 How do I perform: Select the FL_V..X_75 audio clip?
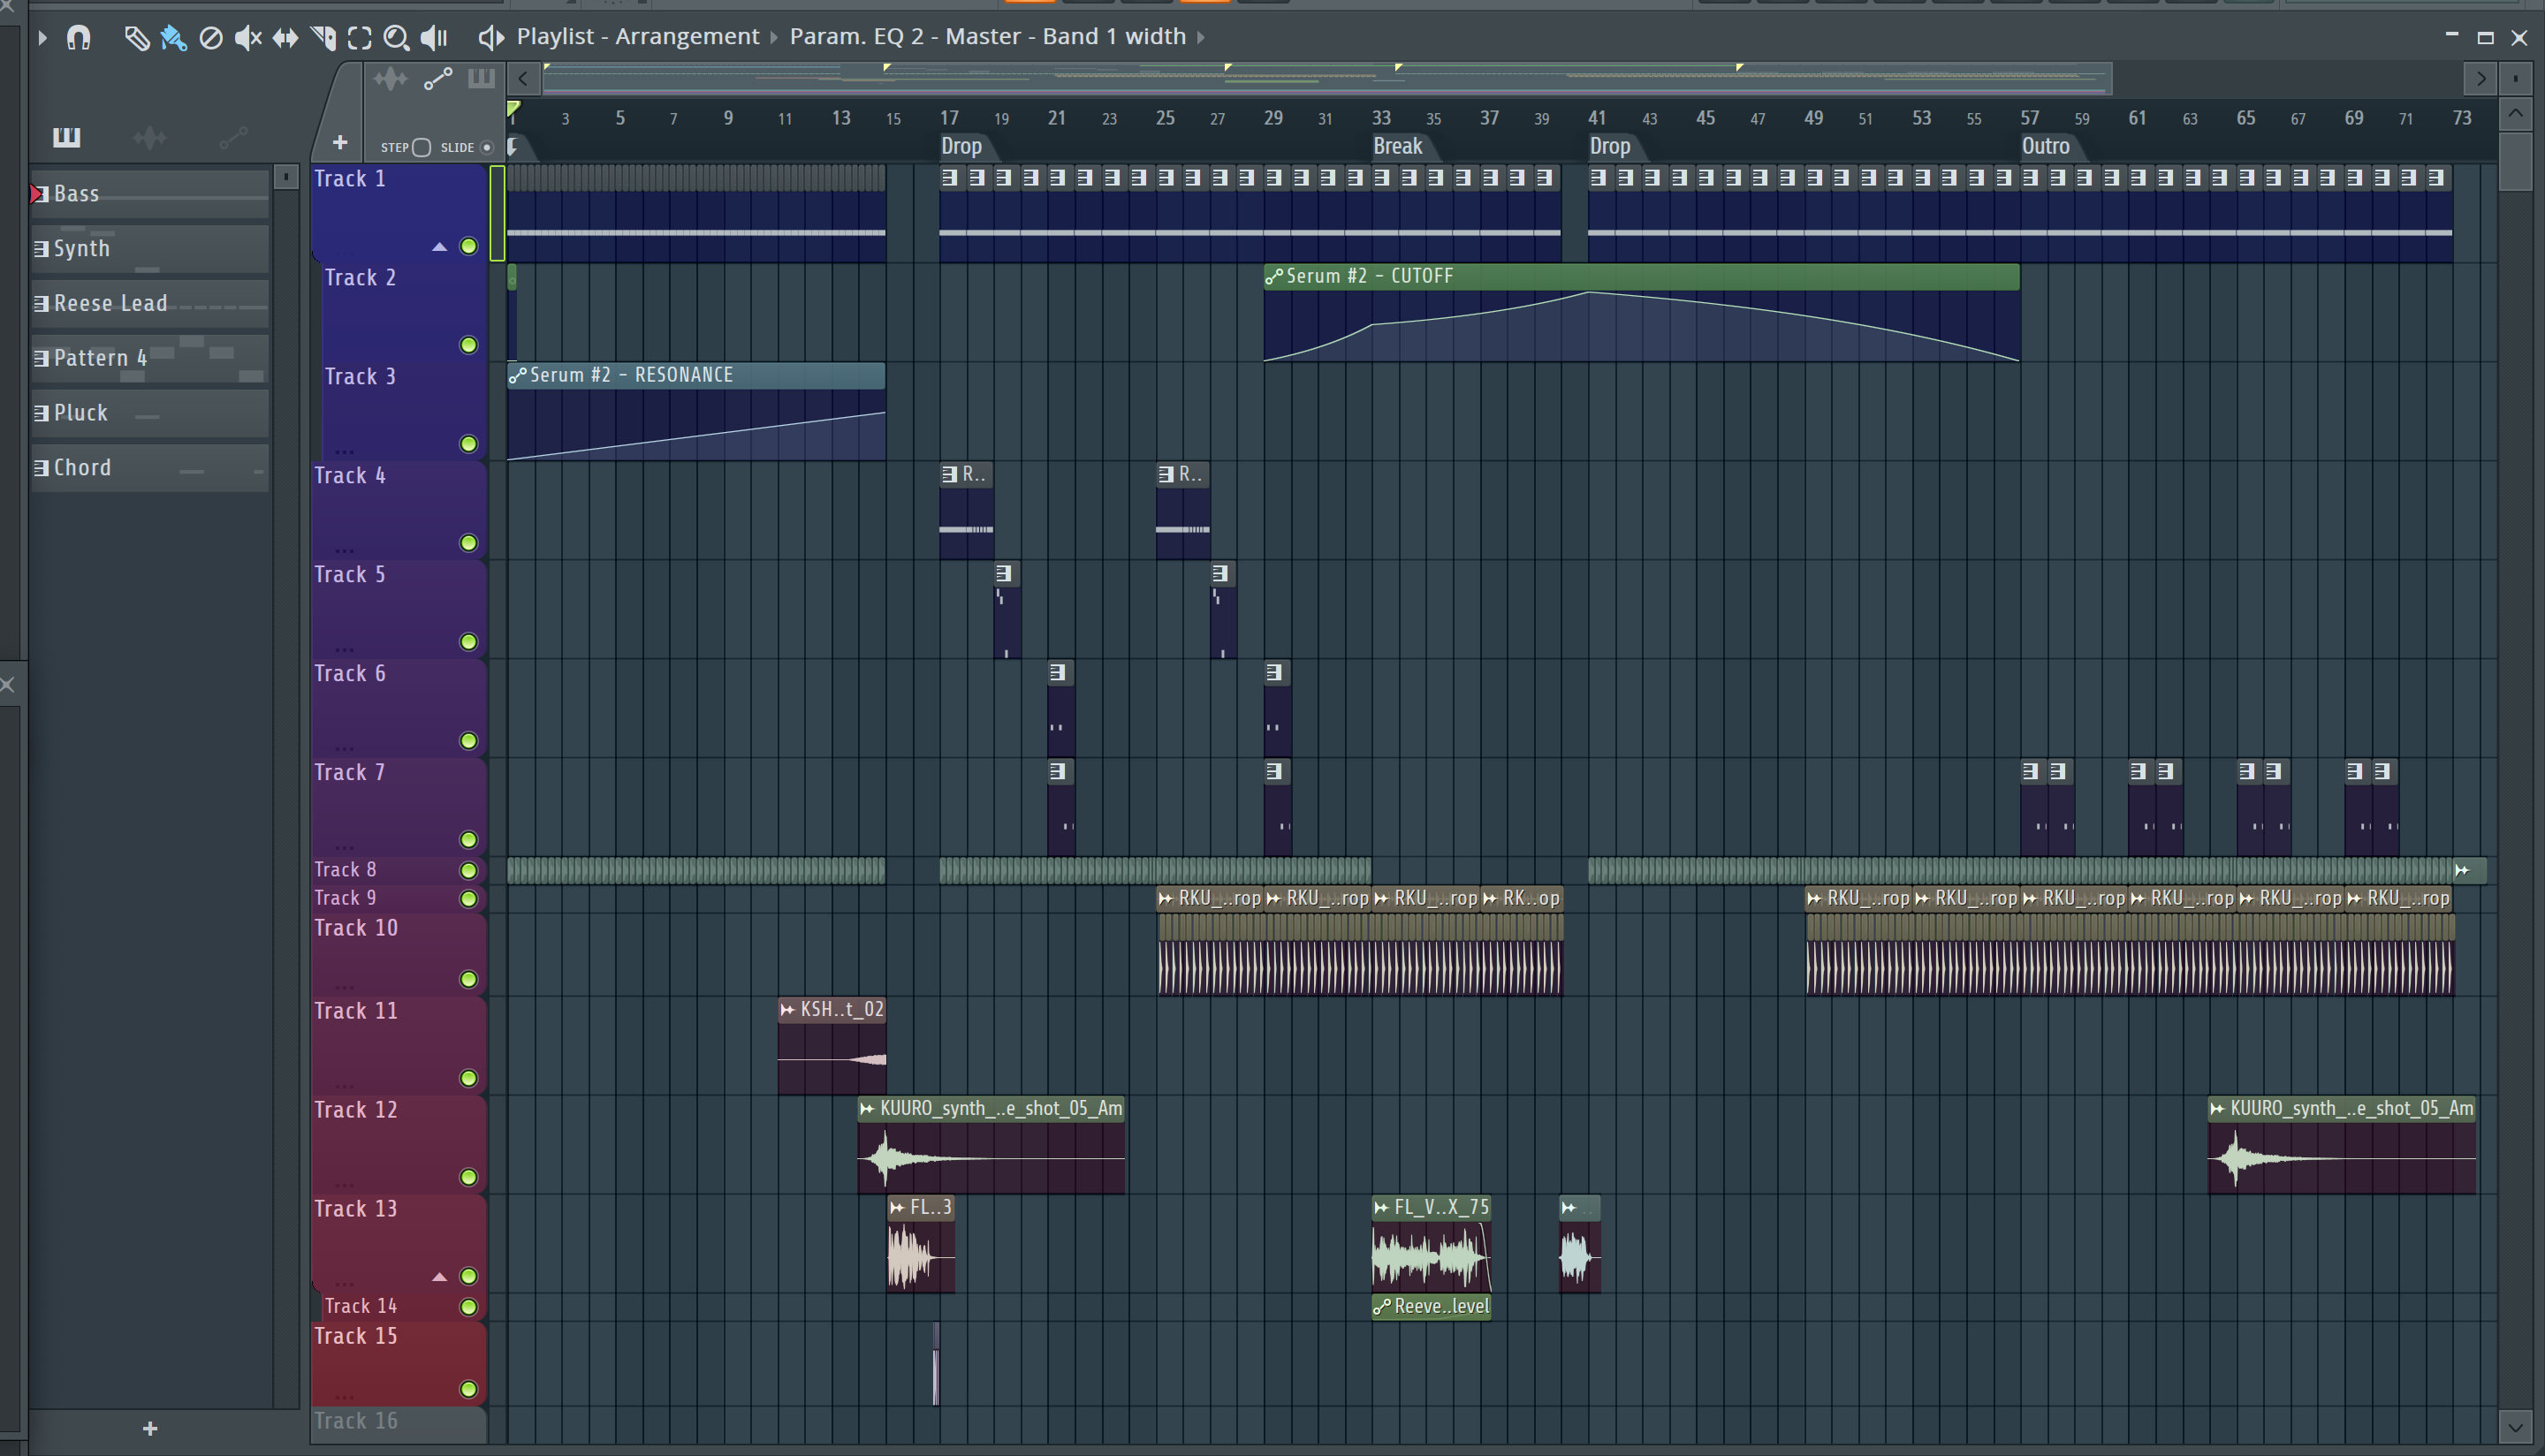pyautogui.click(x=1432, y=1243)
